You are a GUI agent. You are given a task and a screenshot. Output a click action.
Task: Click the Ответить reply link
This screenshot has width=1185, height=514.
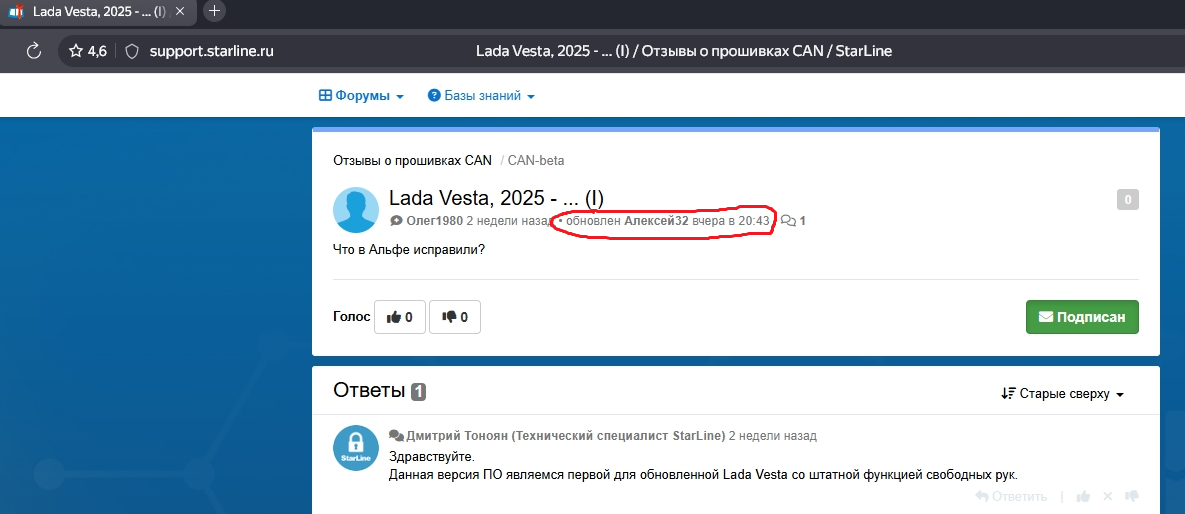(1011, 497)
